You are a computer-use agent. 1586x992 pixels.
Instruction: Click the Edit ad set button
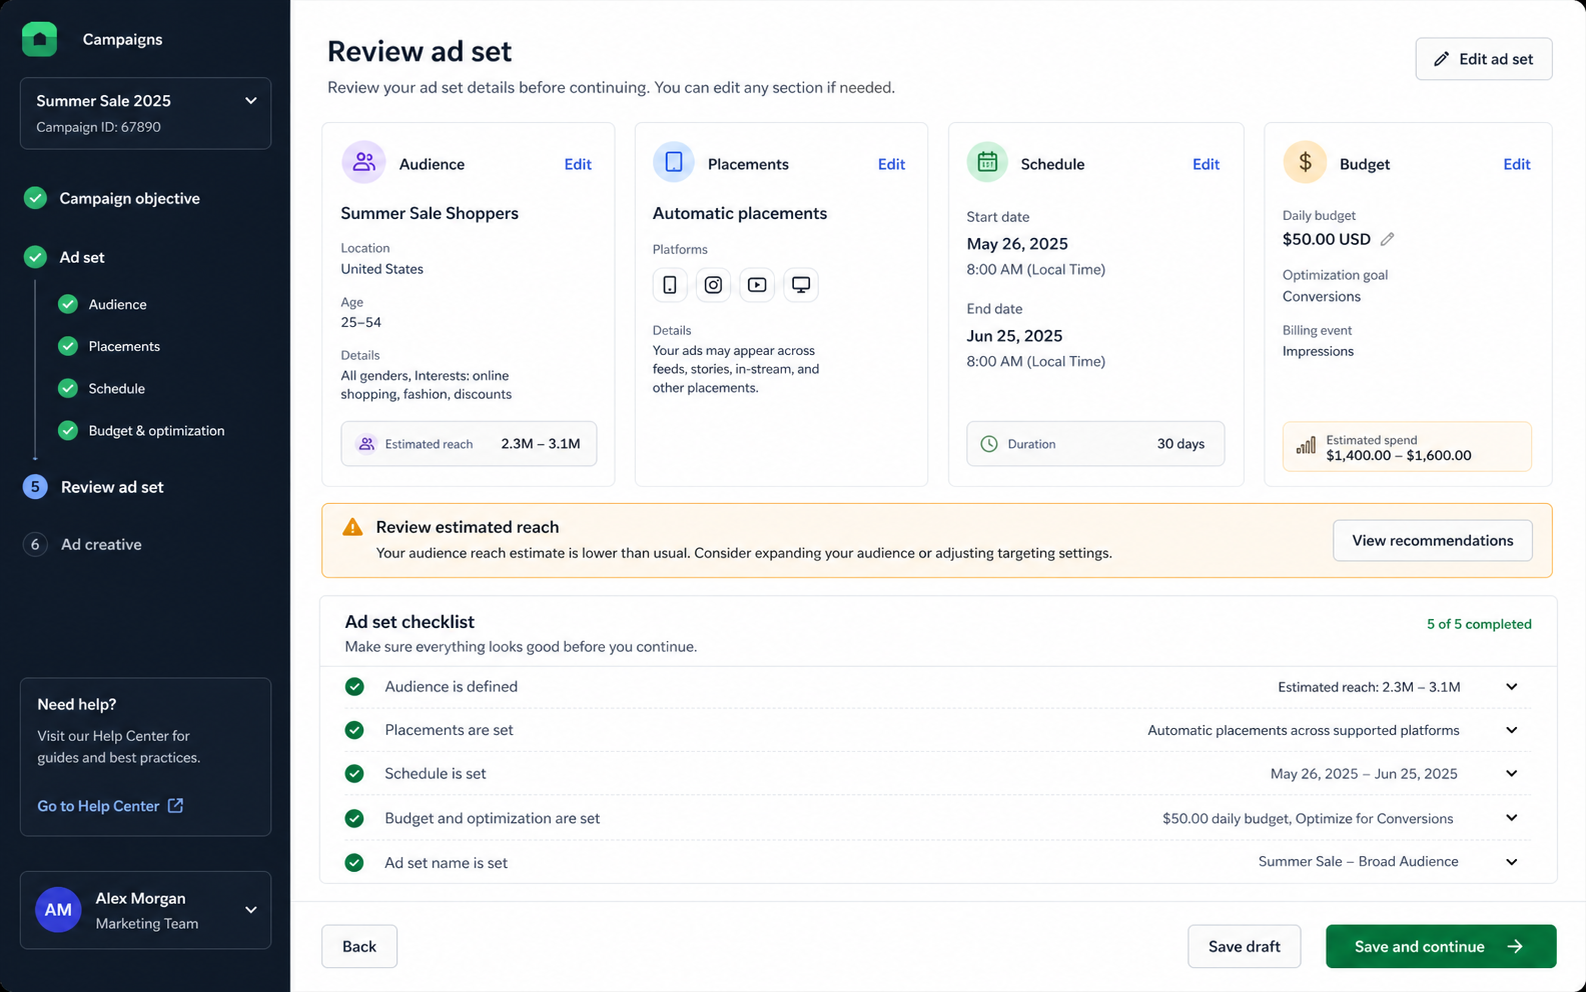(1484, 59)
